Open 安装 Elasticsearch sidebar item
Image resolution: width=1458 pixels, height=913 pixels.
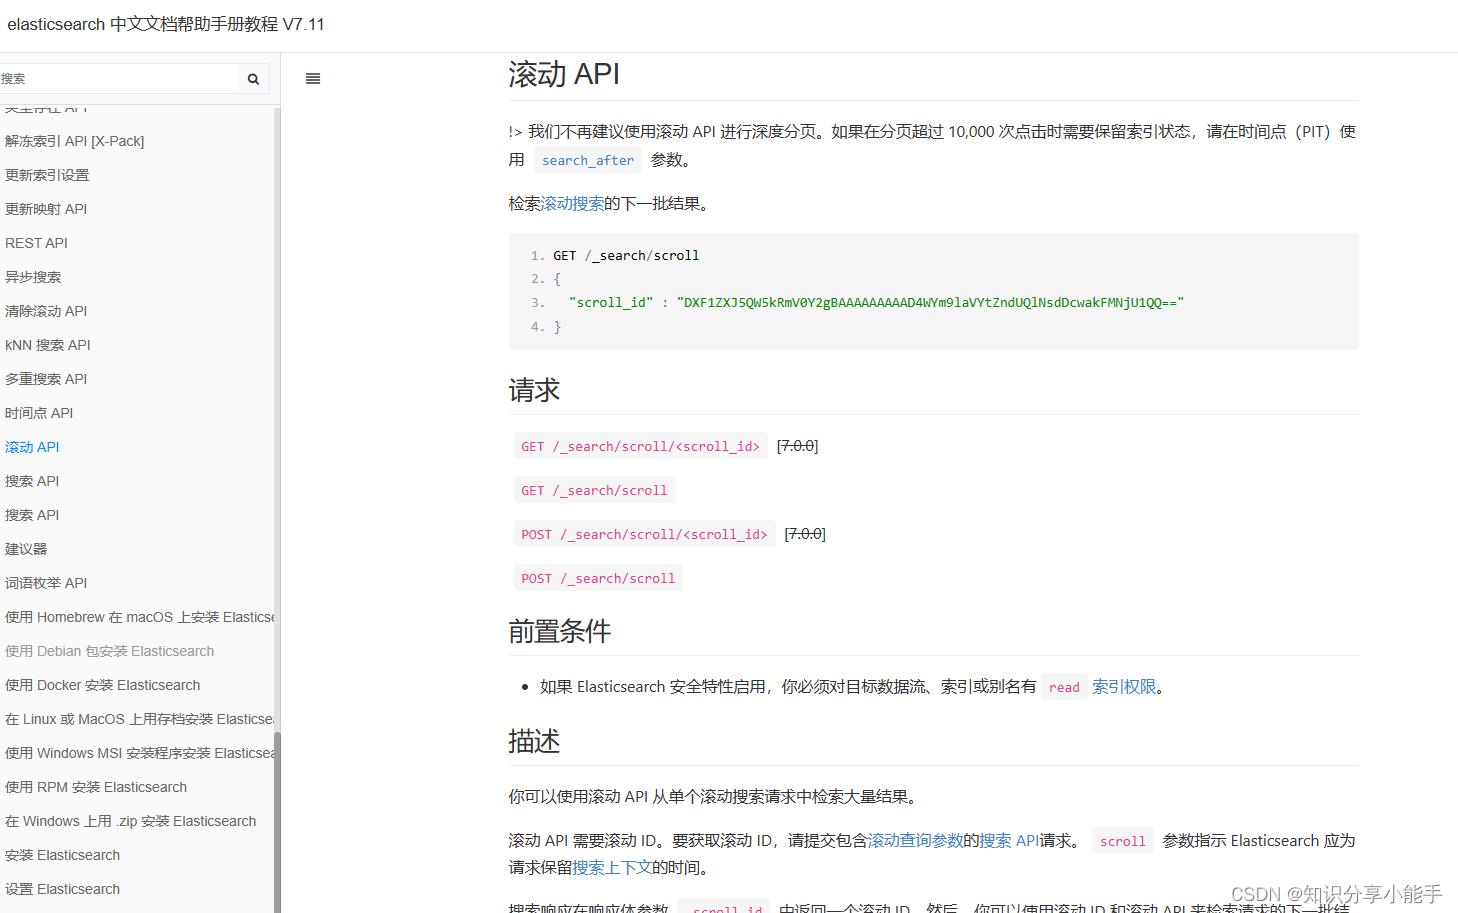pyautogui.click(x=63, y=855)
